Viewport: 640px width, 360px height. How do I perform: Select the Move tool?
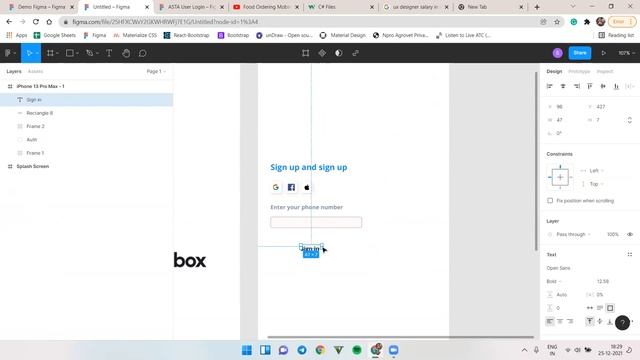(x=29, y=53)
